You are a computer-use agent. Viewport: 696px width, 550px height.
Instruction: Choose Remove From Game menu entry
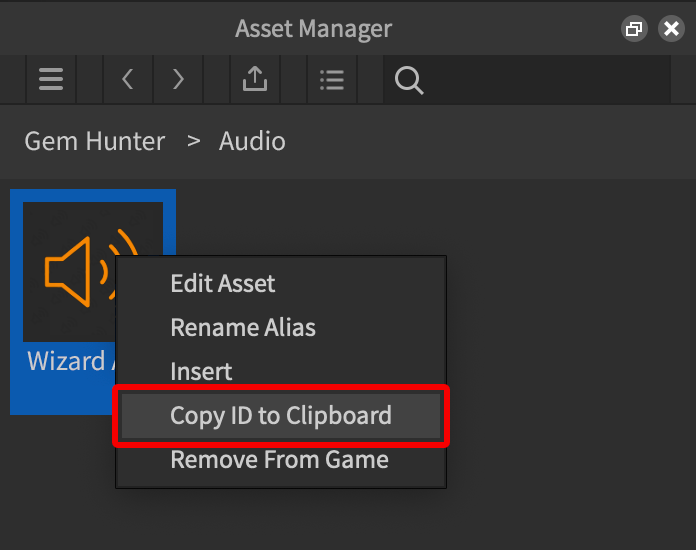279,460
